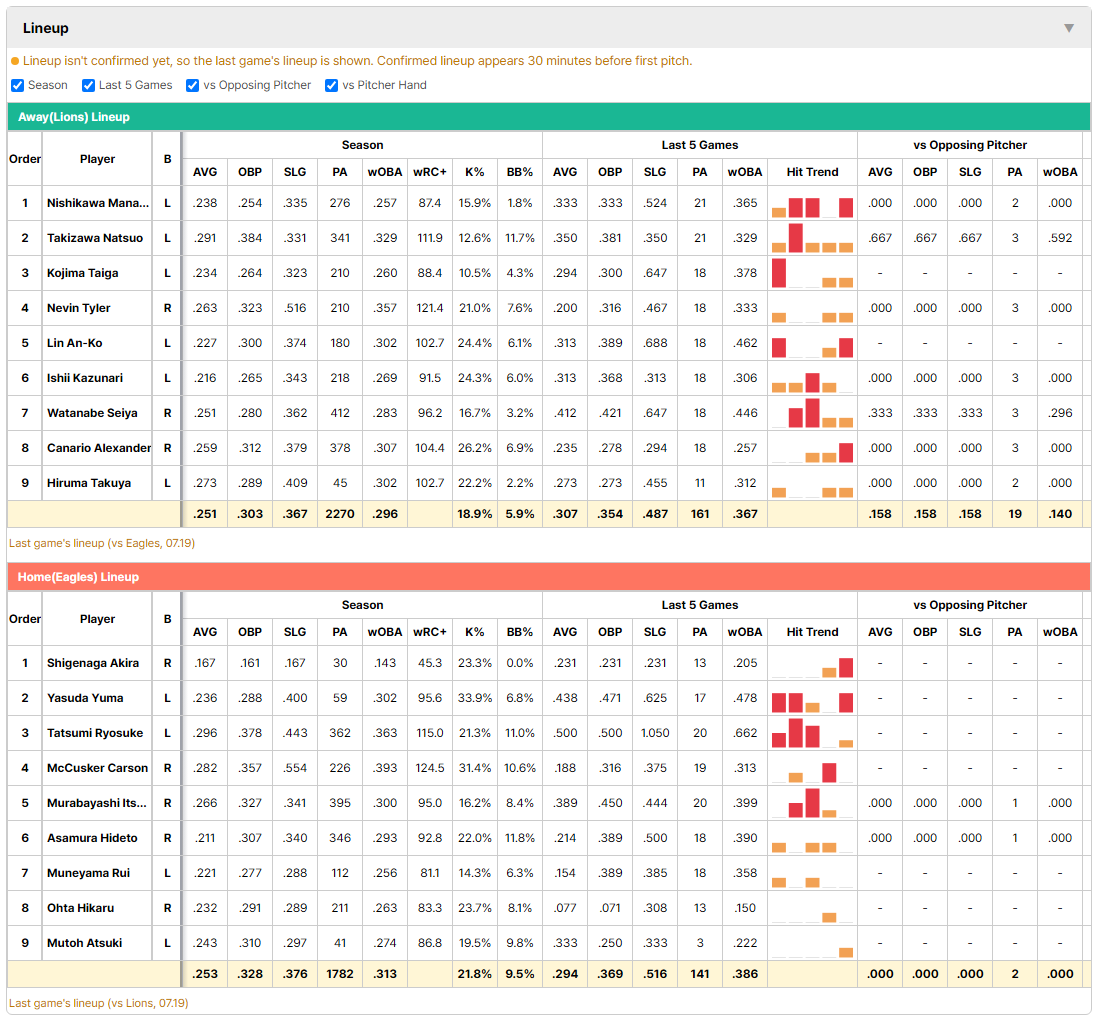Click Tatsumi Ryosuke's hit trend bars
Image resolution: width=1098 pixels, height=1021 pixels.
[812, 733]
